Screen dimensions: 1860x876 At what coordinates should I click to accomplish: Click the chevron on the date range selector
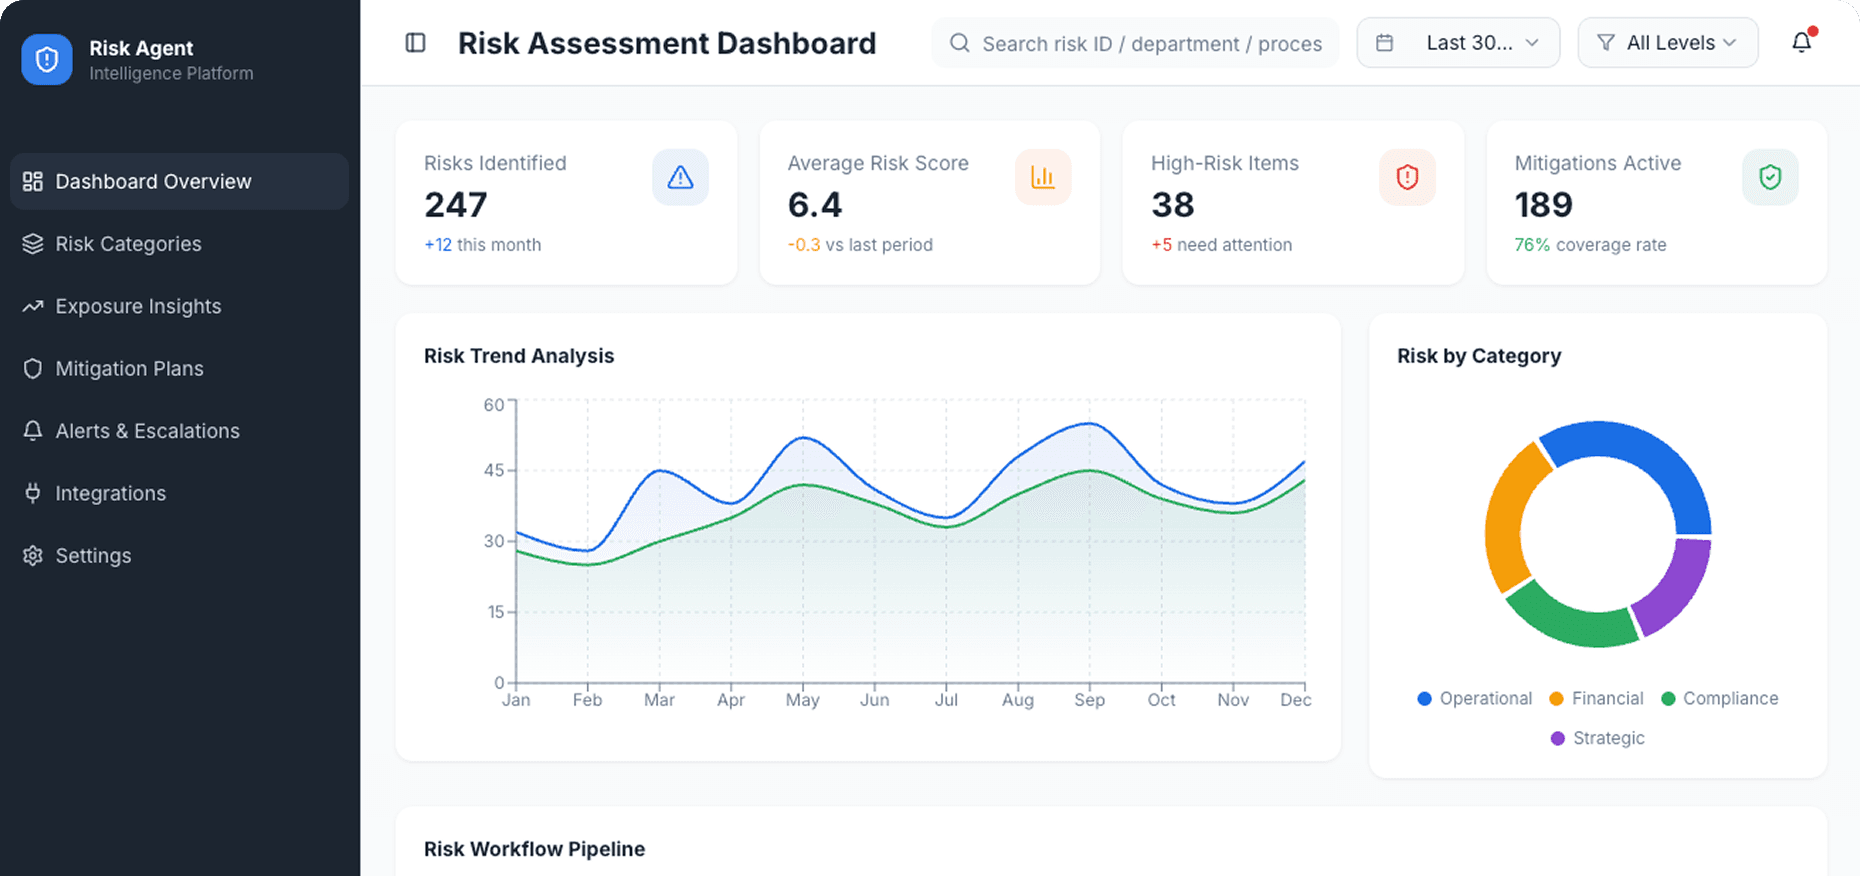click(1532, 43)
